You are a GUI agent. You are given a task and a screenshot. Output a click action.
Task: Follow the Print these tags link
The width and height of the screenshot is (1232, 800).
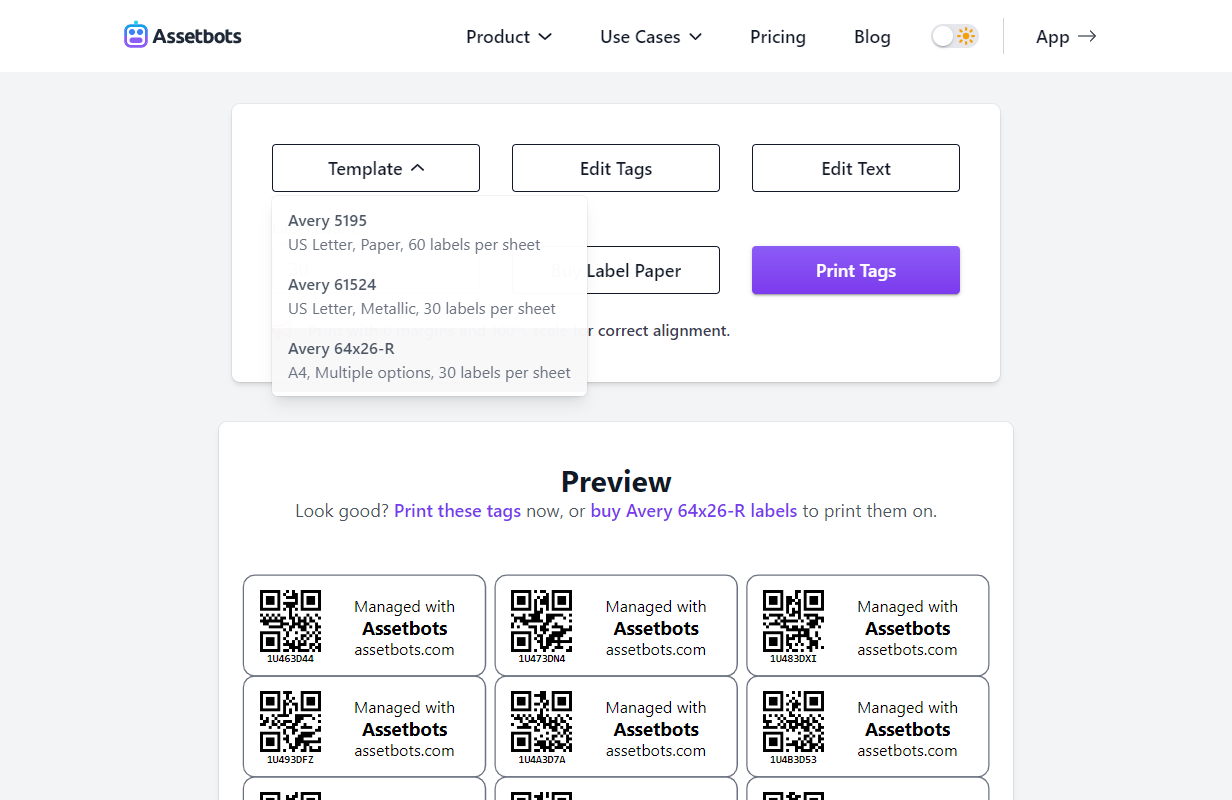[x=457, y=511]
